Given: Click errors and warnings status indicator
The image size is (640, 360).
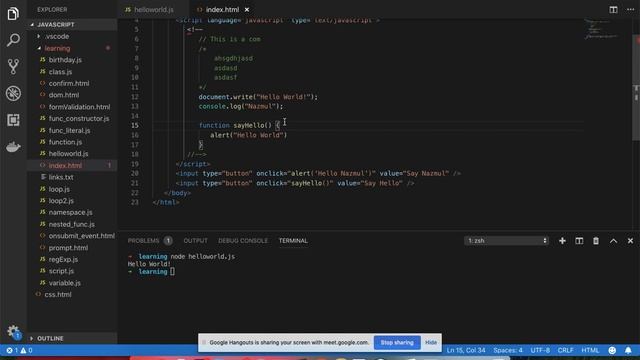Looking at the screenshot, I should pos(19,350).
